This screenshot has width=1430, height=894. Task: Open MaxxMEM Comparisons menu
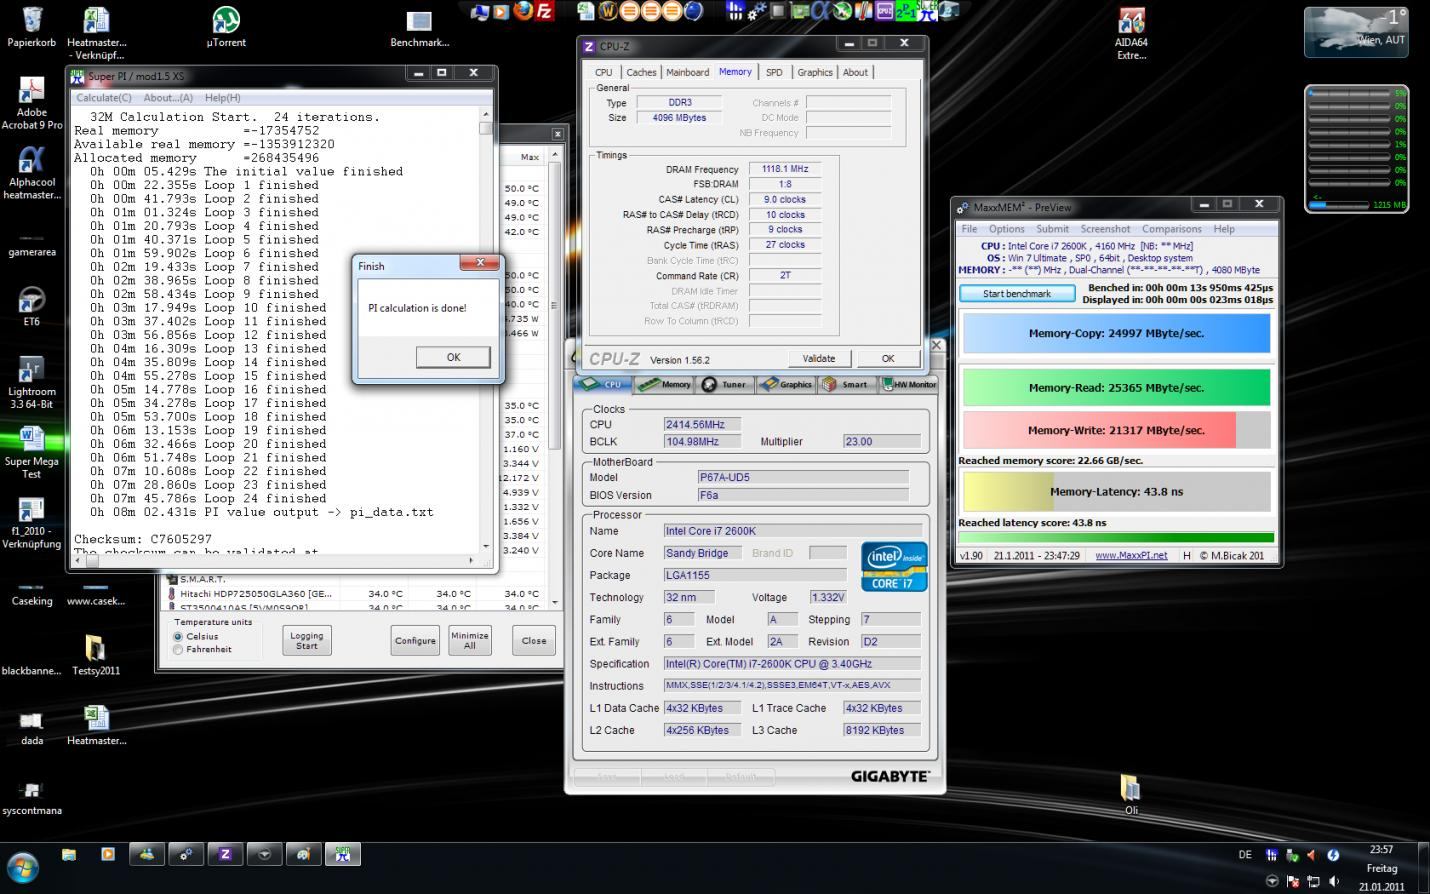pyautogui.click(x=1171, y=229)
